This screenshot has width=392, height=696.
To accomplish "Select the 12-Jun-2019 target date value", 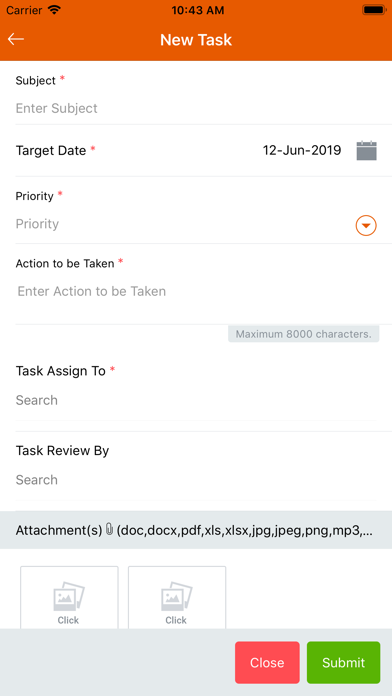I will 302,150.
